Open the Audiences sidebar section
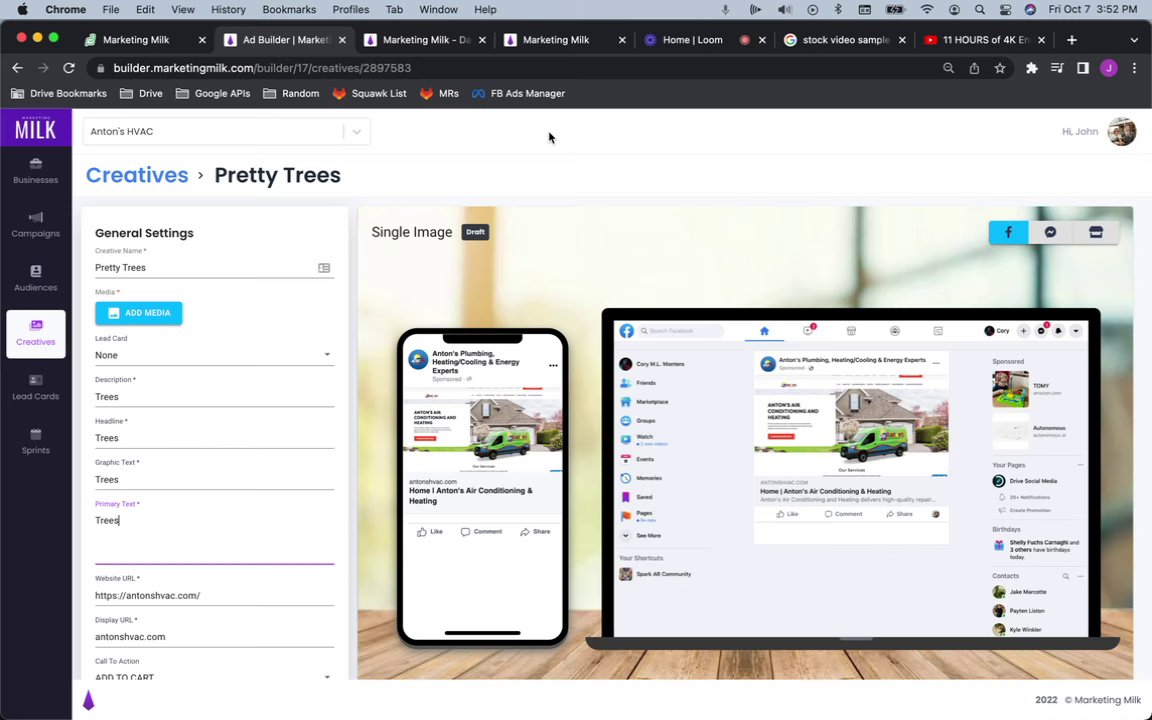The image size is (1152, 720). pos(35,278)
